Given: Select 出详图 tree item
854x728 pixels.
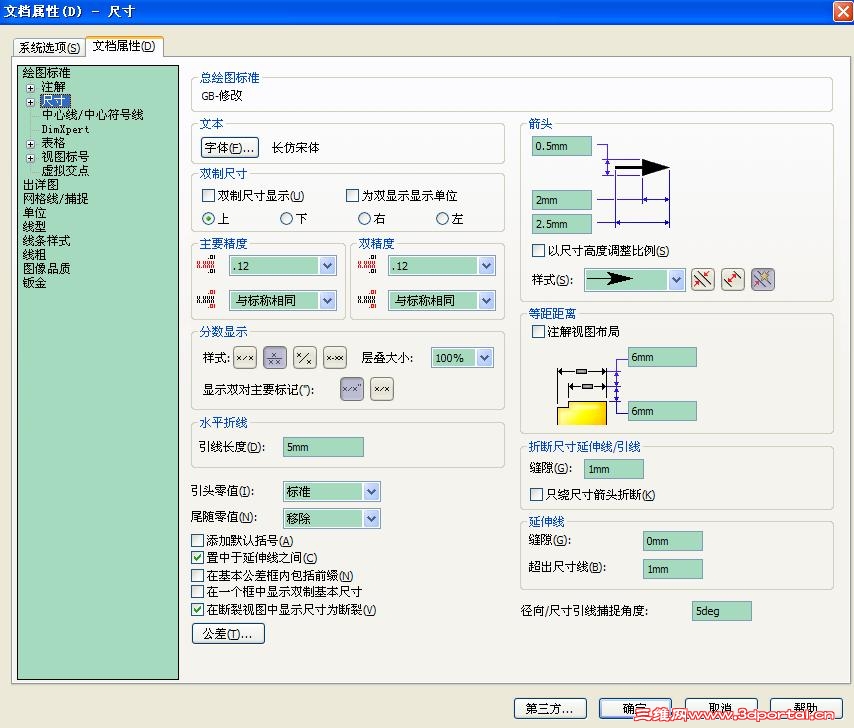Looking at the screenshot, I should 40,185.
